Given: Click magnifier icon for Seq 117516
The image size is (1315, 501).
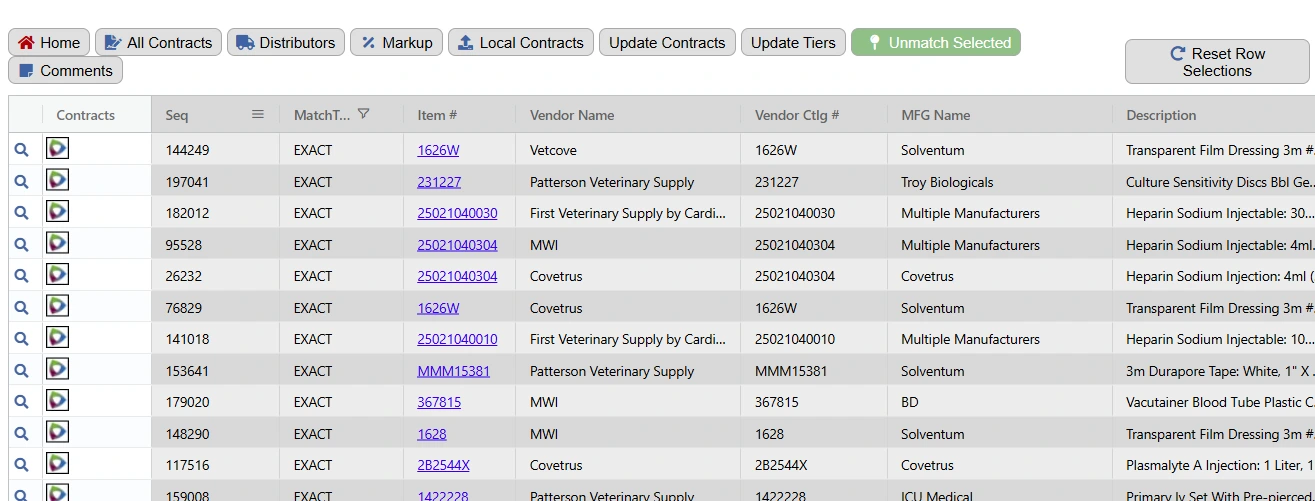Looking at the screenshot, I should (x=21, y=465).
